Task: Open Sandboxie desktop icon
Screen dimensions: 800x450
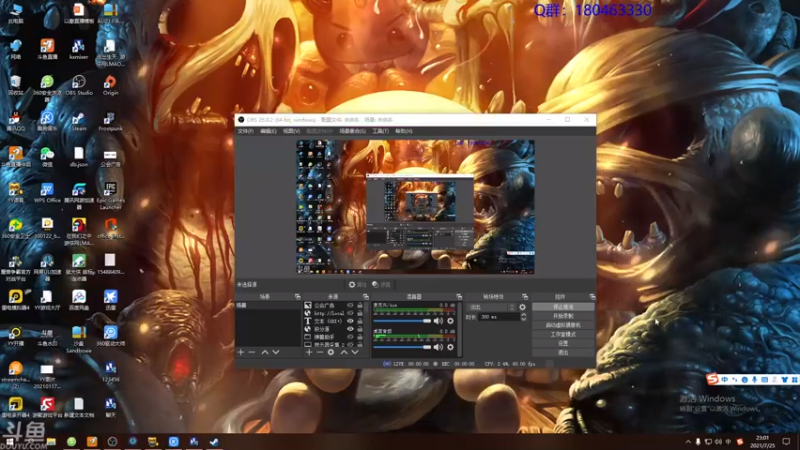Action: [79, 339]
